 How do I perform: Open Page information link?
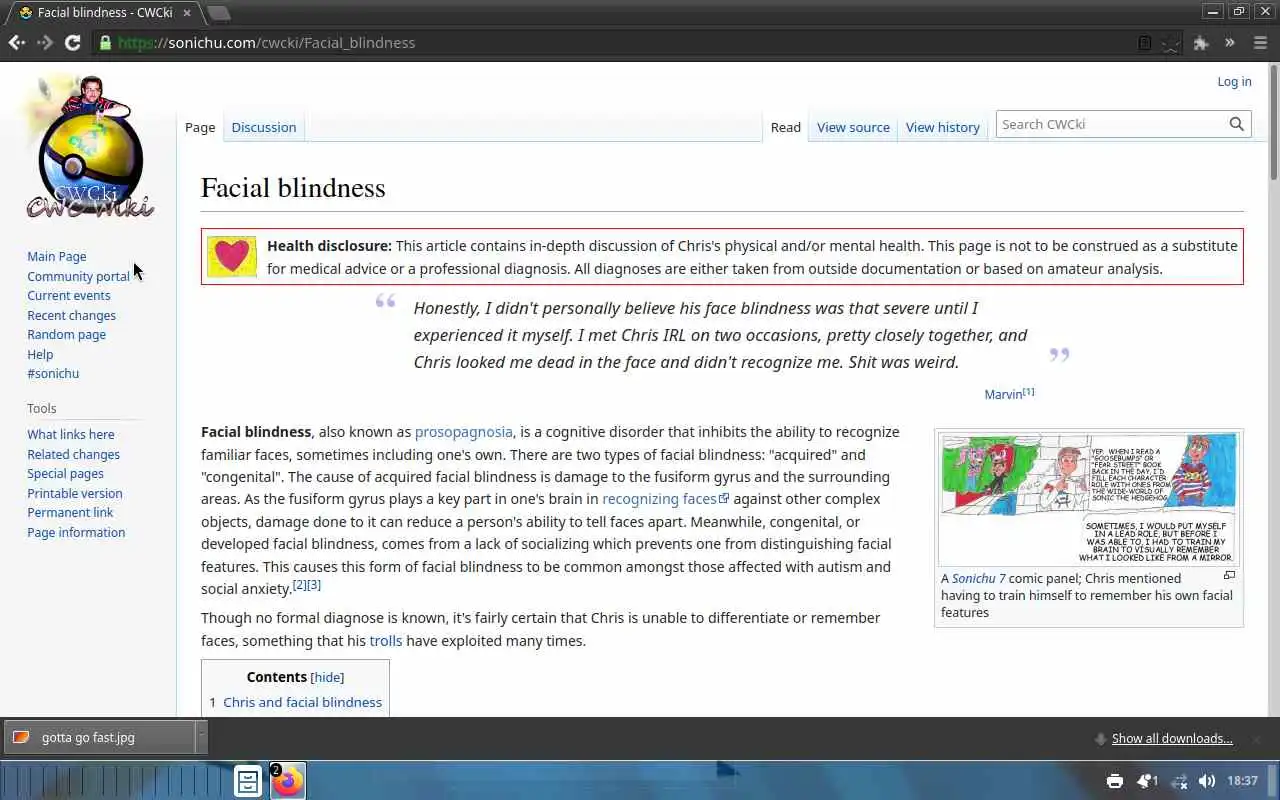click(76, 533)
